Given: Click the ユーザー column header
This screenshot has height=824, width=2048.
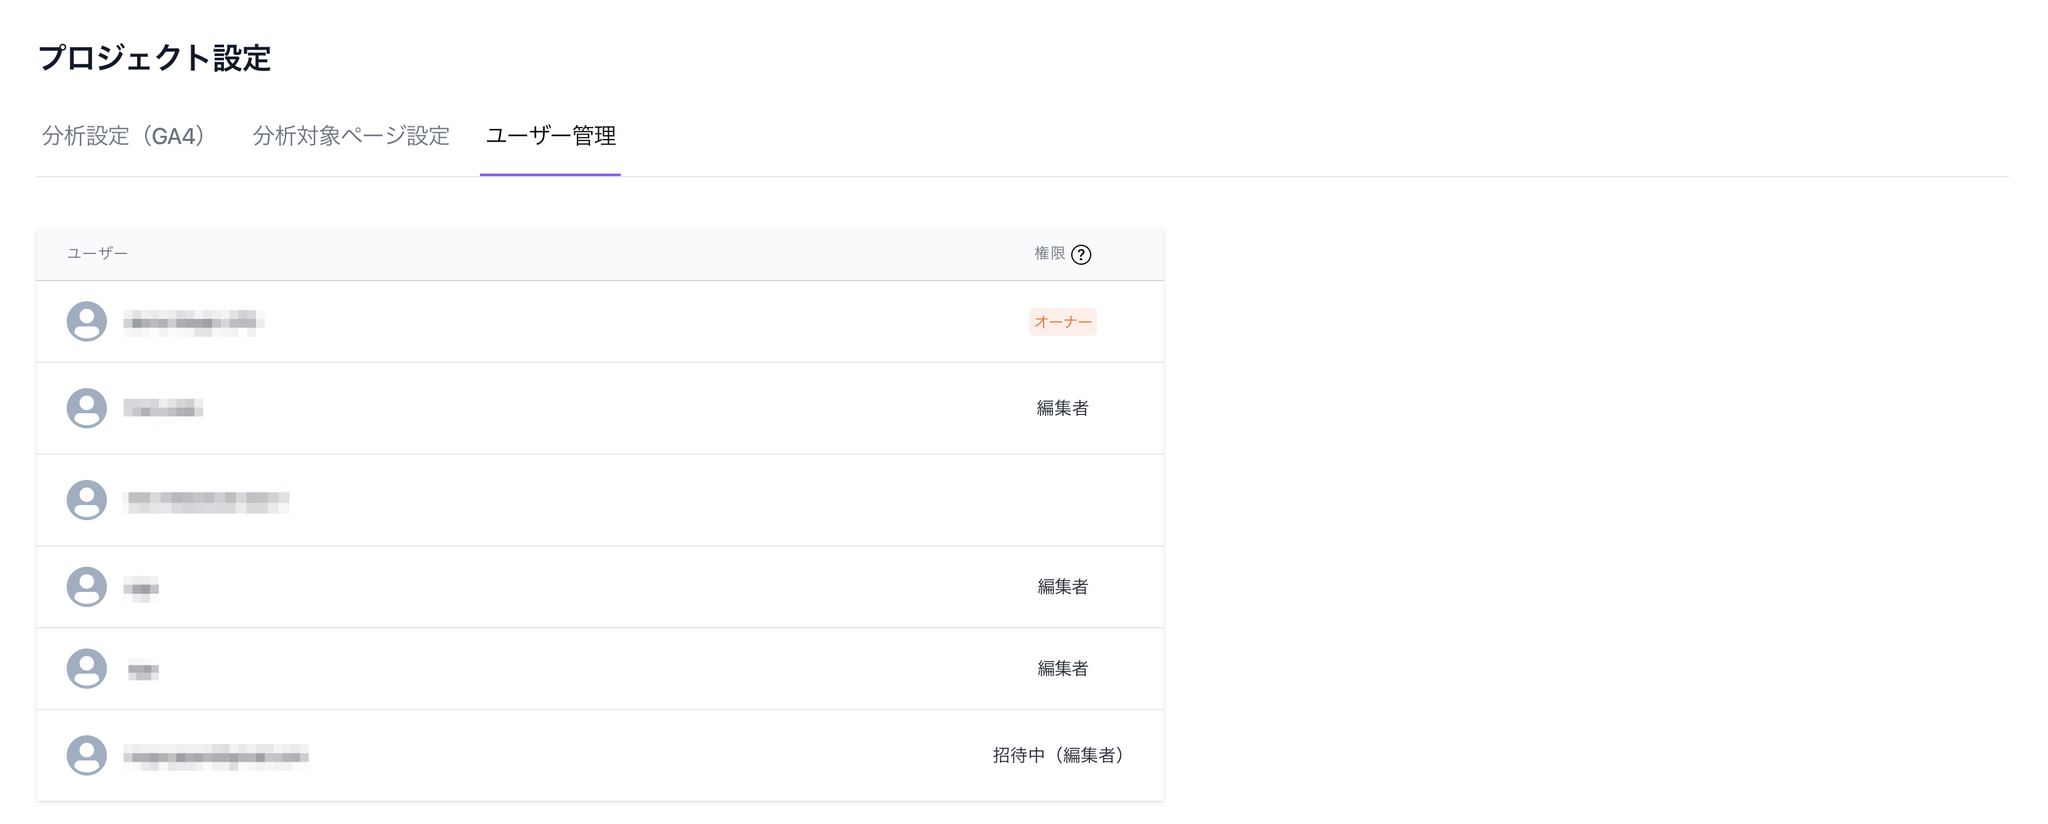Looking at the screenshot, I should (97, 254).
